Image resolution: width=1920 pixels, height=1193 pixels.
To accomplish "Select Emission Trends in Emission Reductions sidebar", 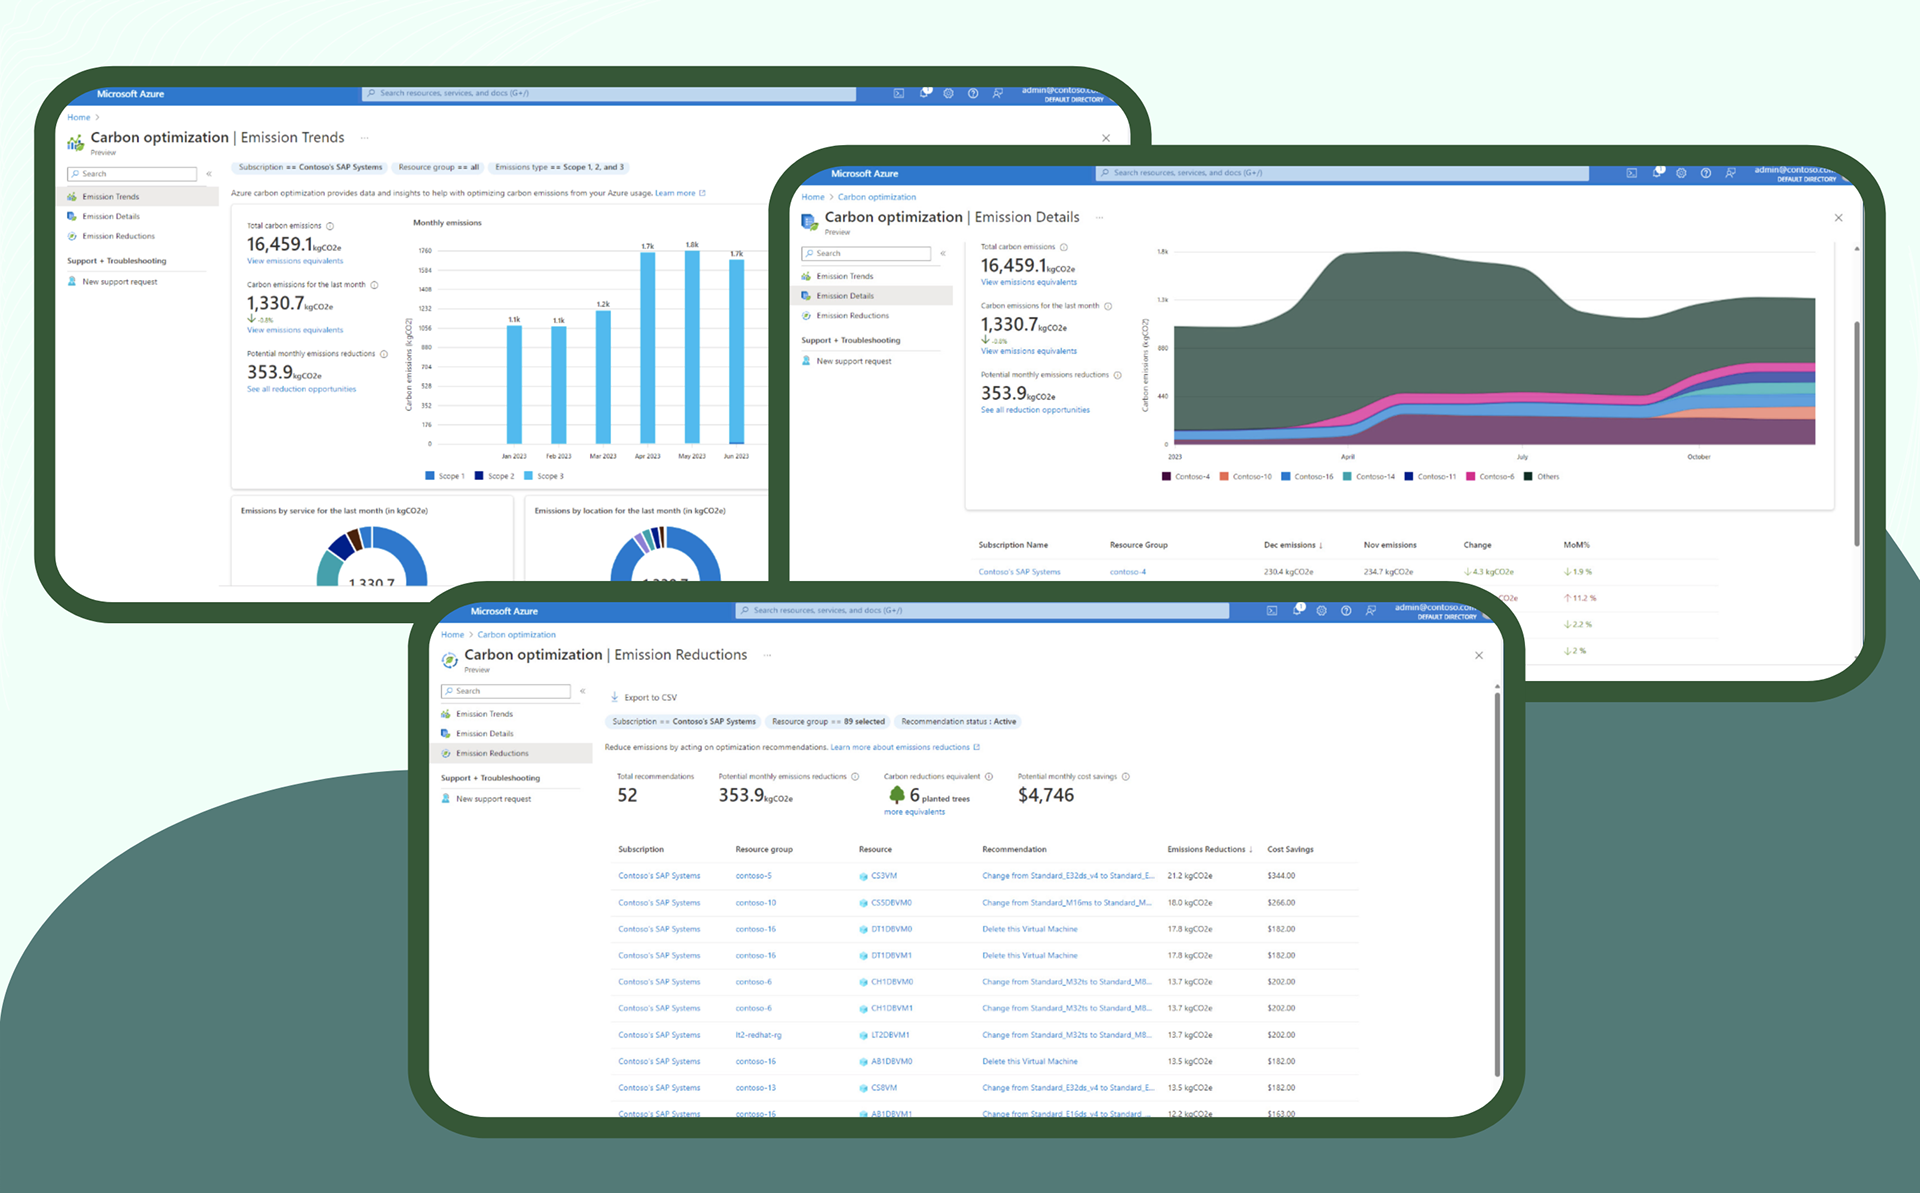I will [484, 714].
